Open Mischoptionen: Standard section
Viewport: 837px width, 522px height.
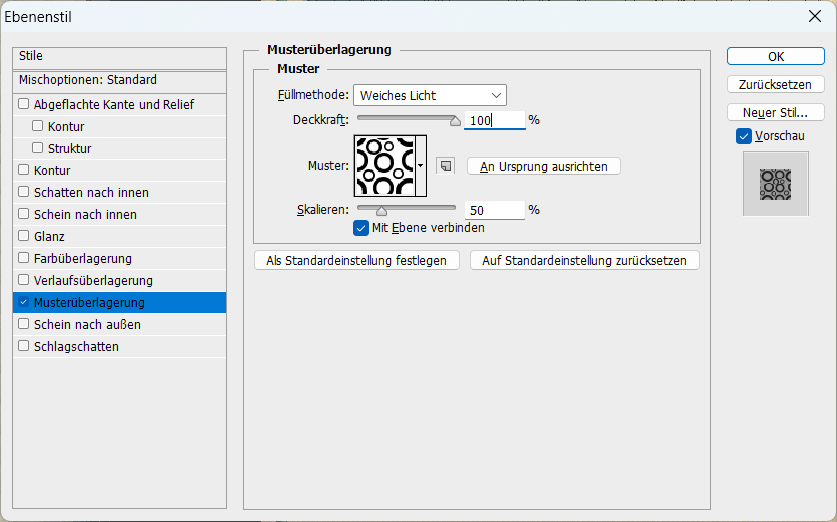120,81
